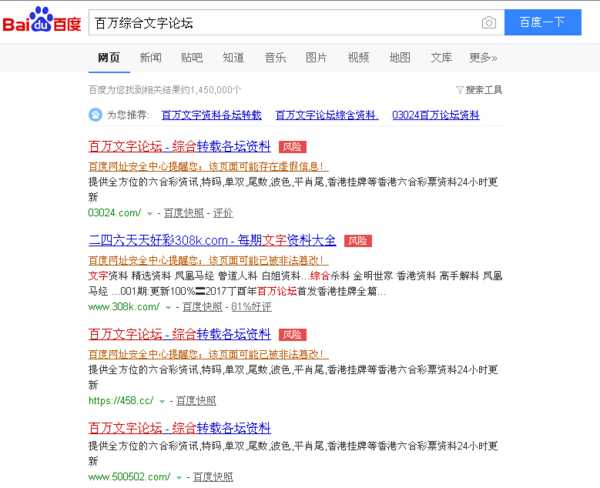Open suggestion 百万文字资料各坛转载
The width and height of the screenshot is (600, 488).
pyautogui.click(x=212, y=115)
